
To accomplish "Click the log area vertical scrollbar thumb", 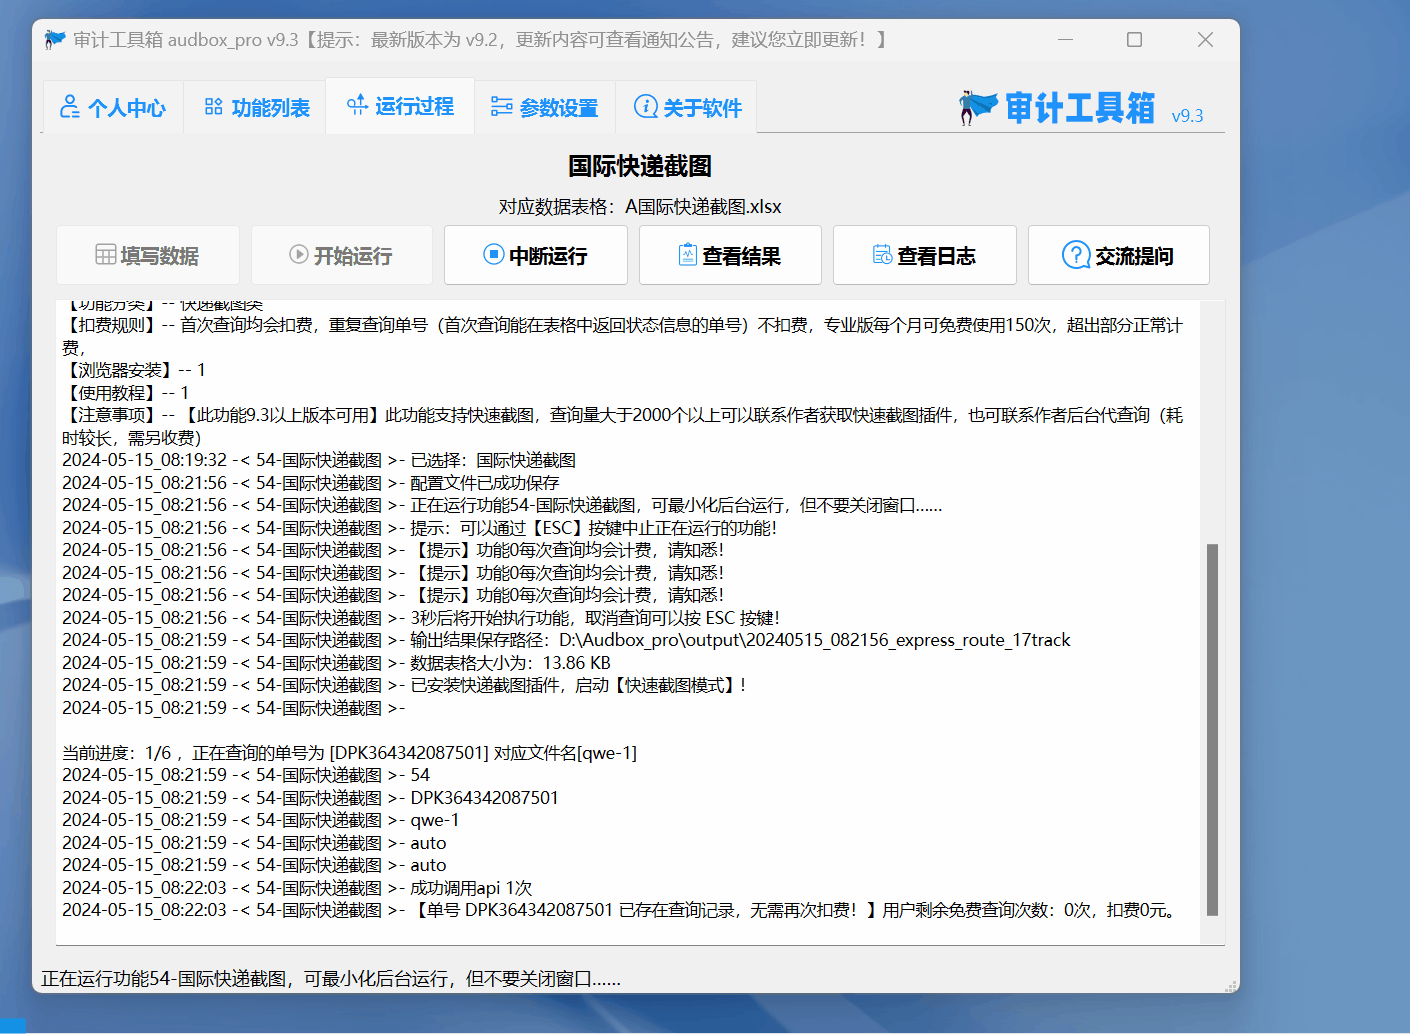I will click(1213, 730).
